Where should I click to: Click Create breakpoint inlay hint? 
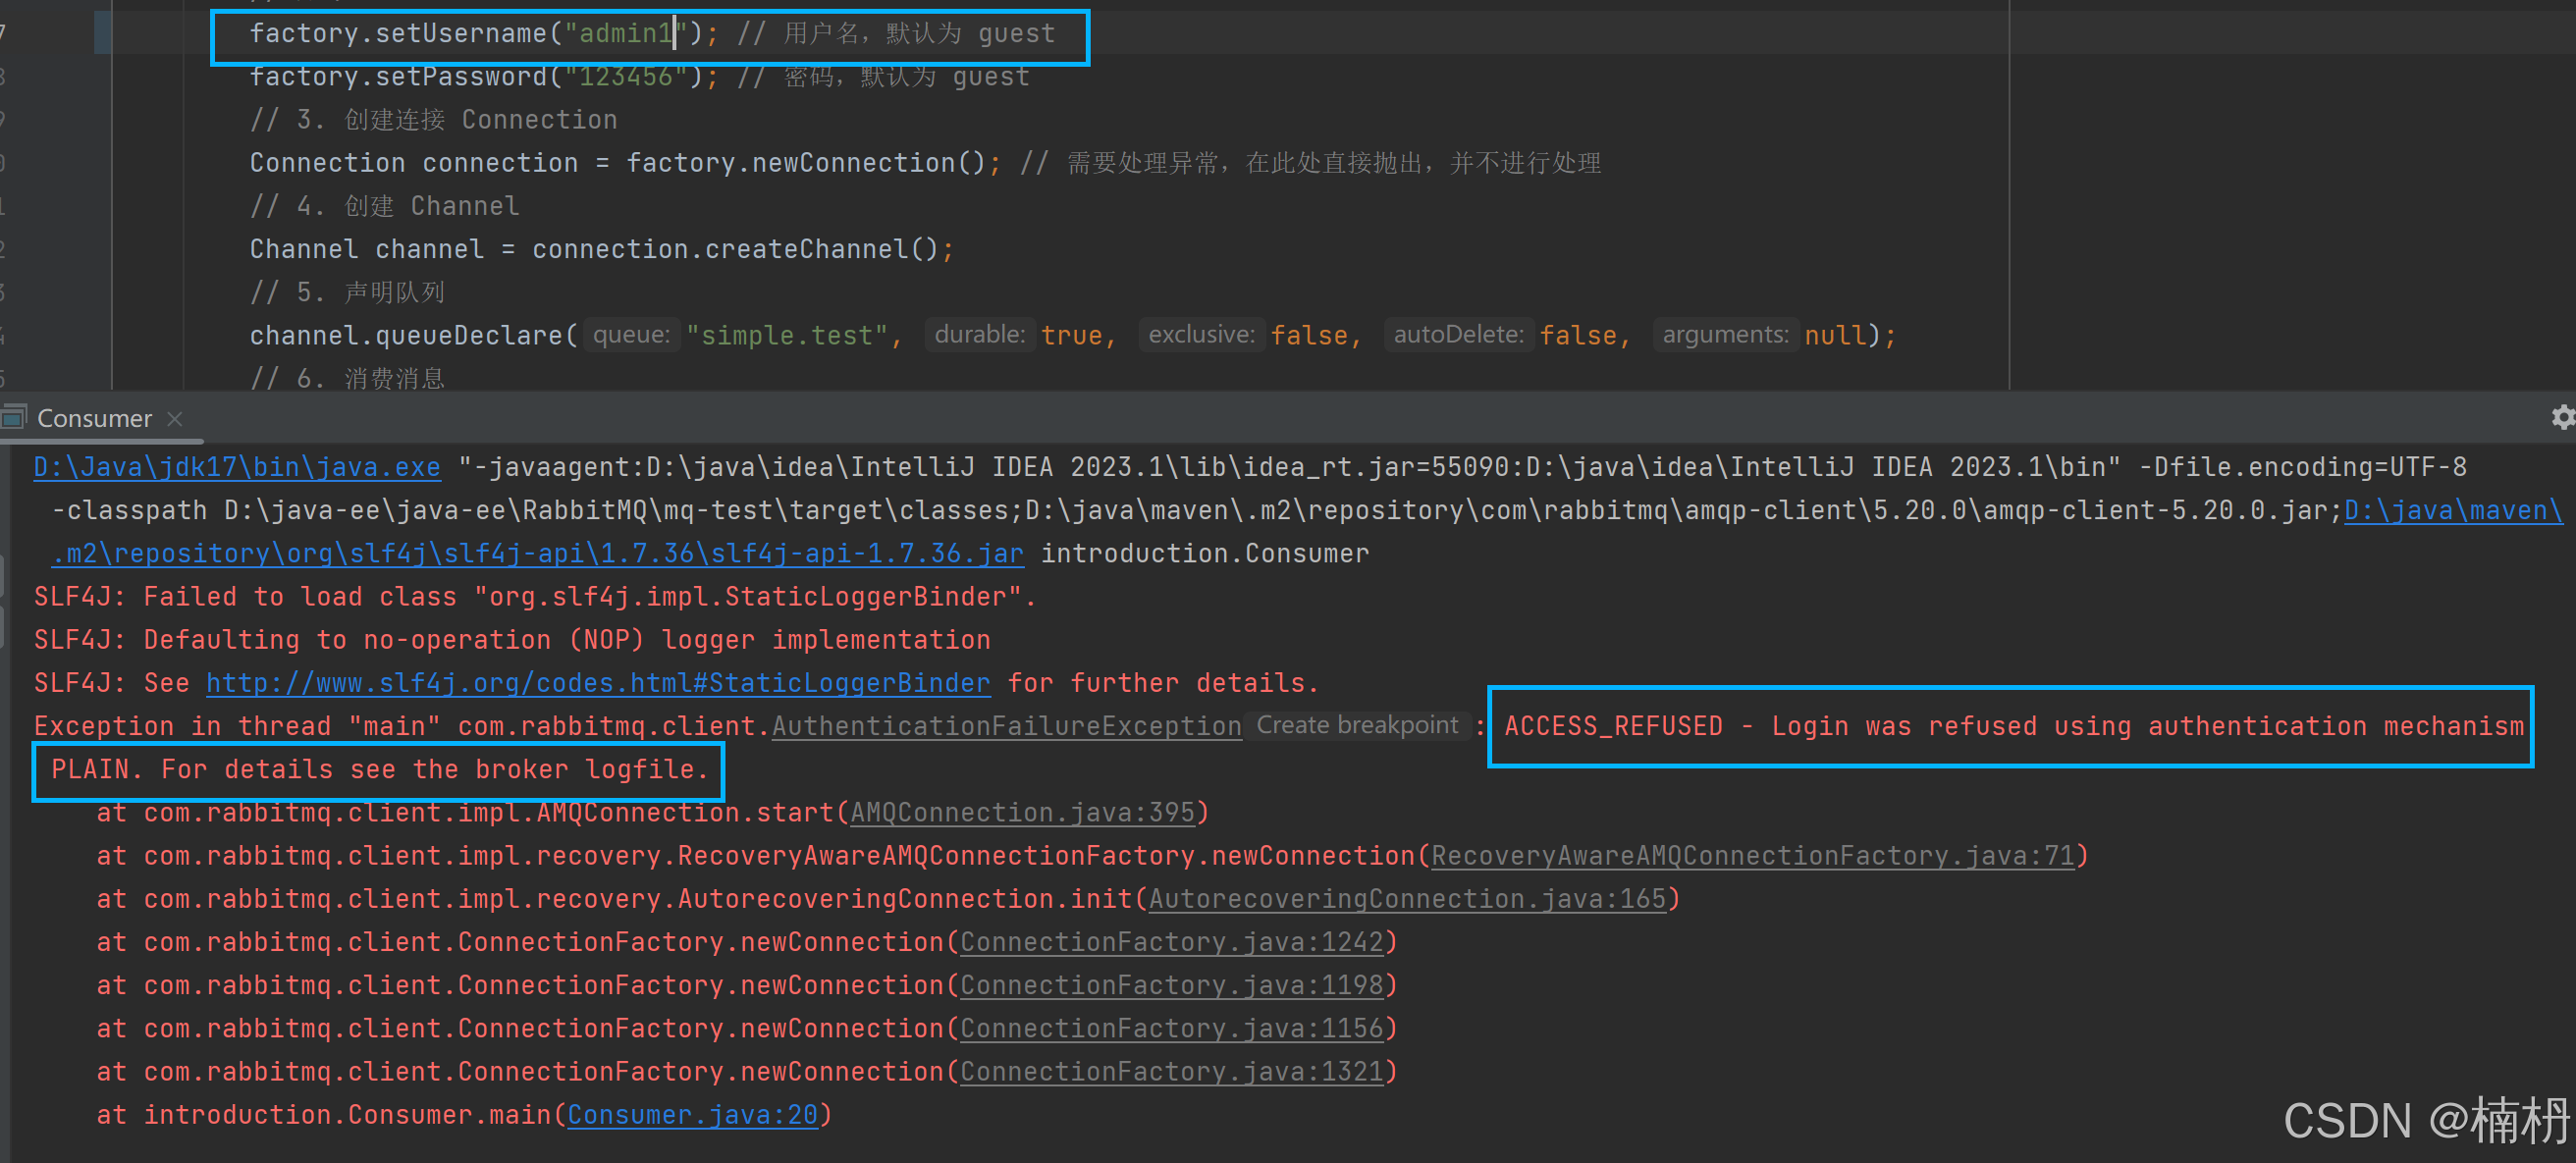1356,725
